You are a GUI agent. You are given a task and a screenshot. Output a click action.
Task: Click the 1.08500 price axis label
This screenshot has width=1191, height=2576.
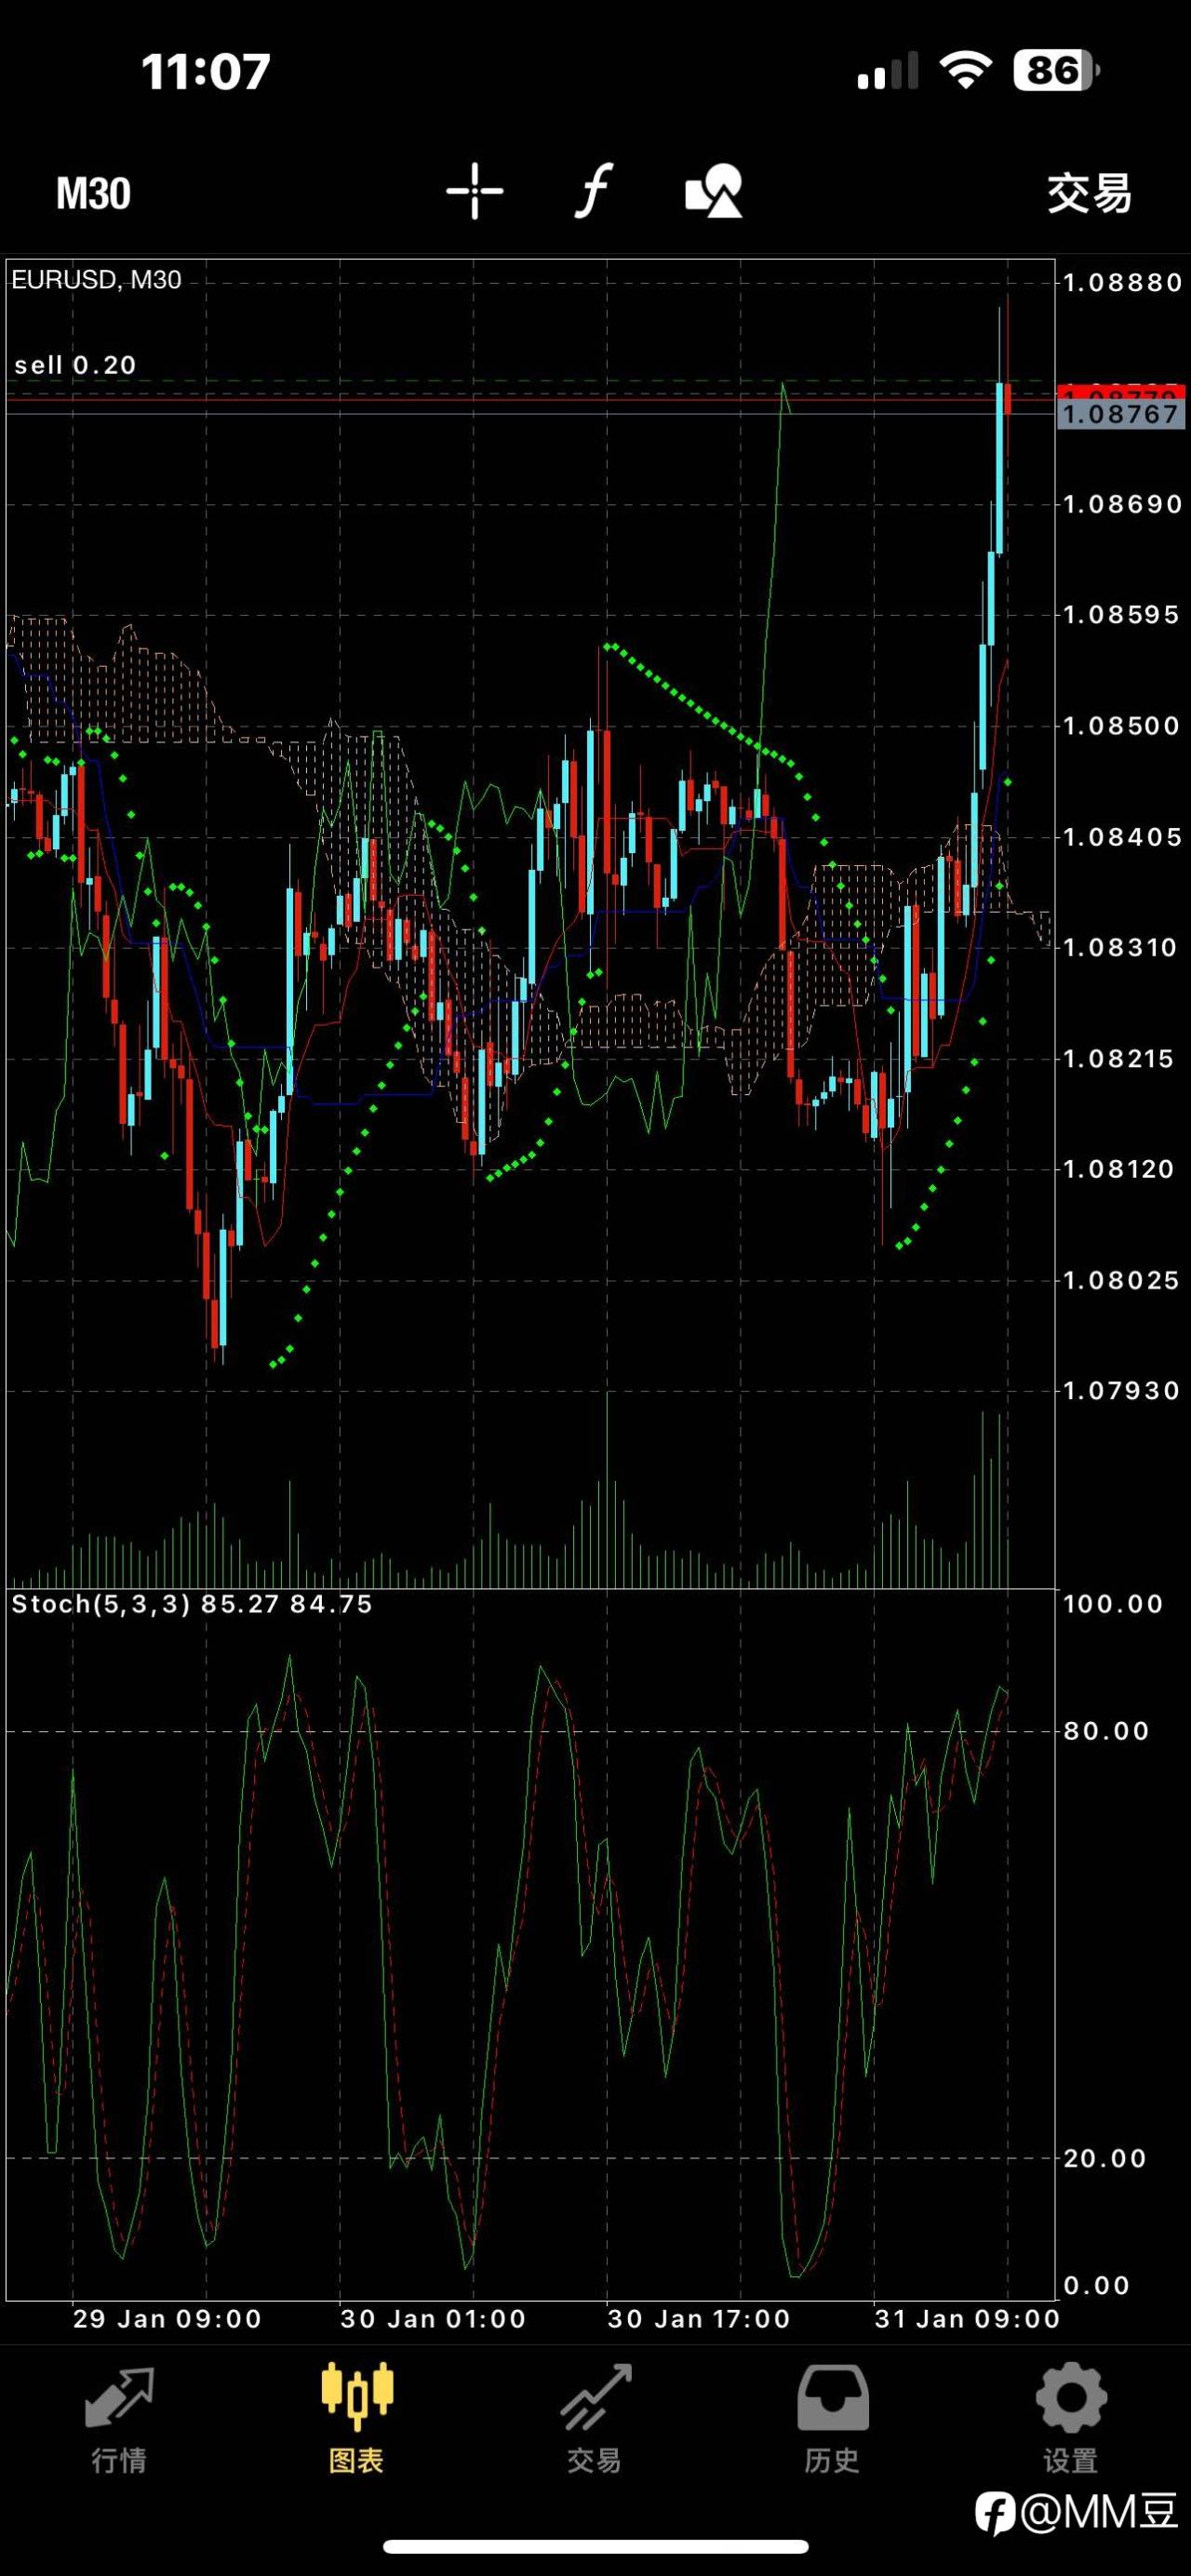(x=1121, y=726)
